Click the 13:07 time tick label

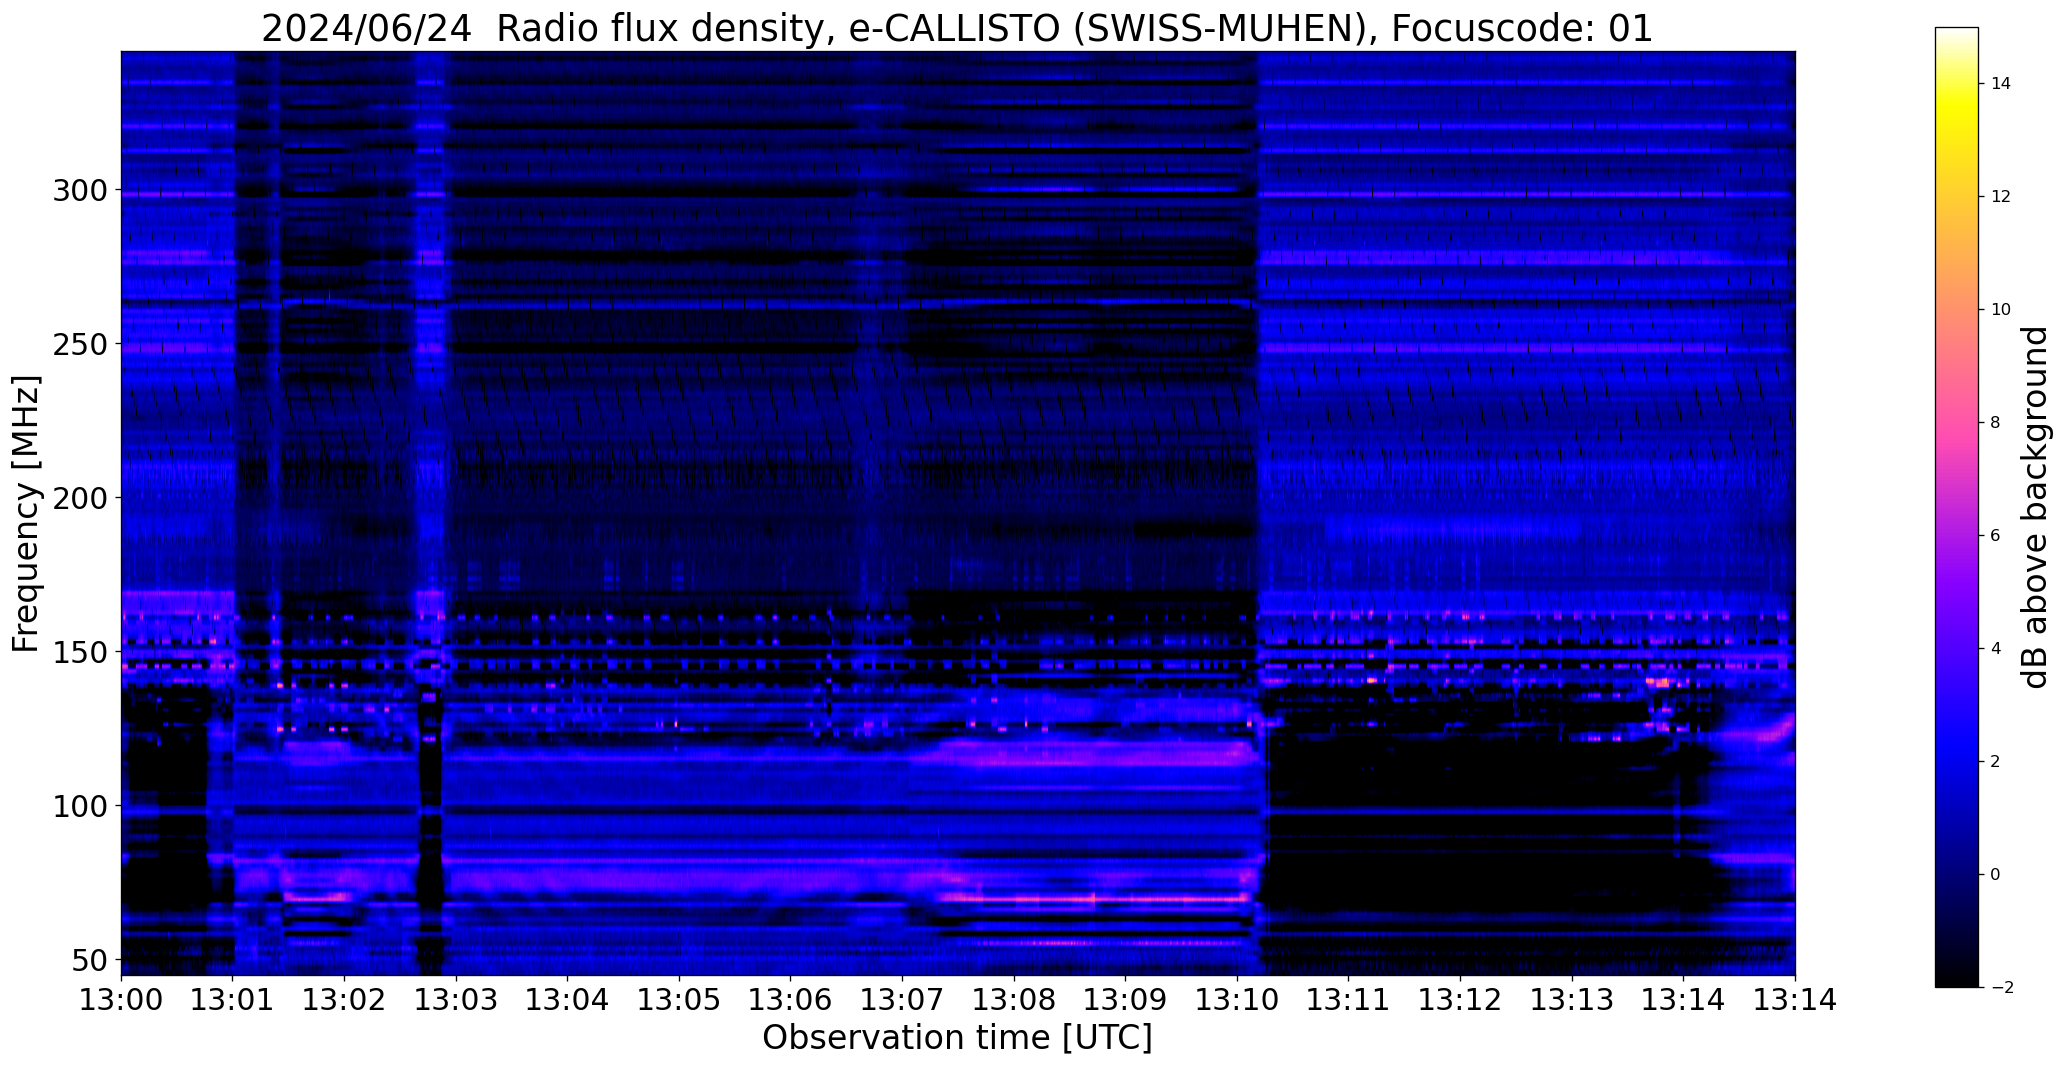point(902,999)
